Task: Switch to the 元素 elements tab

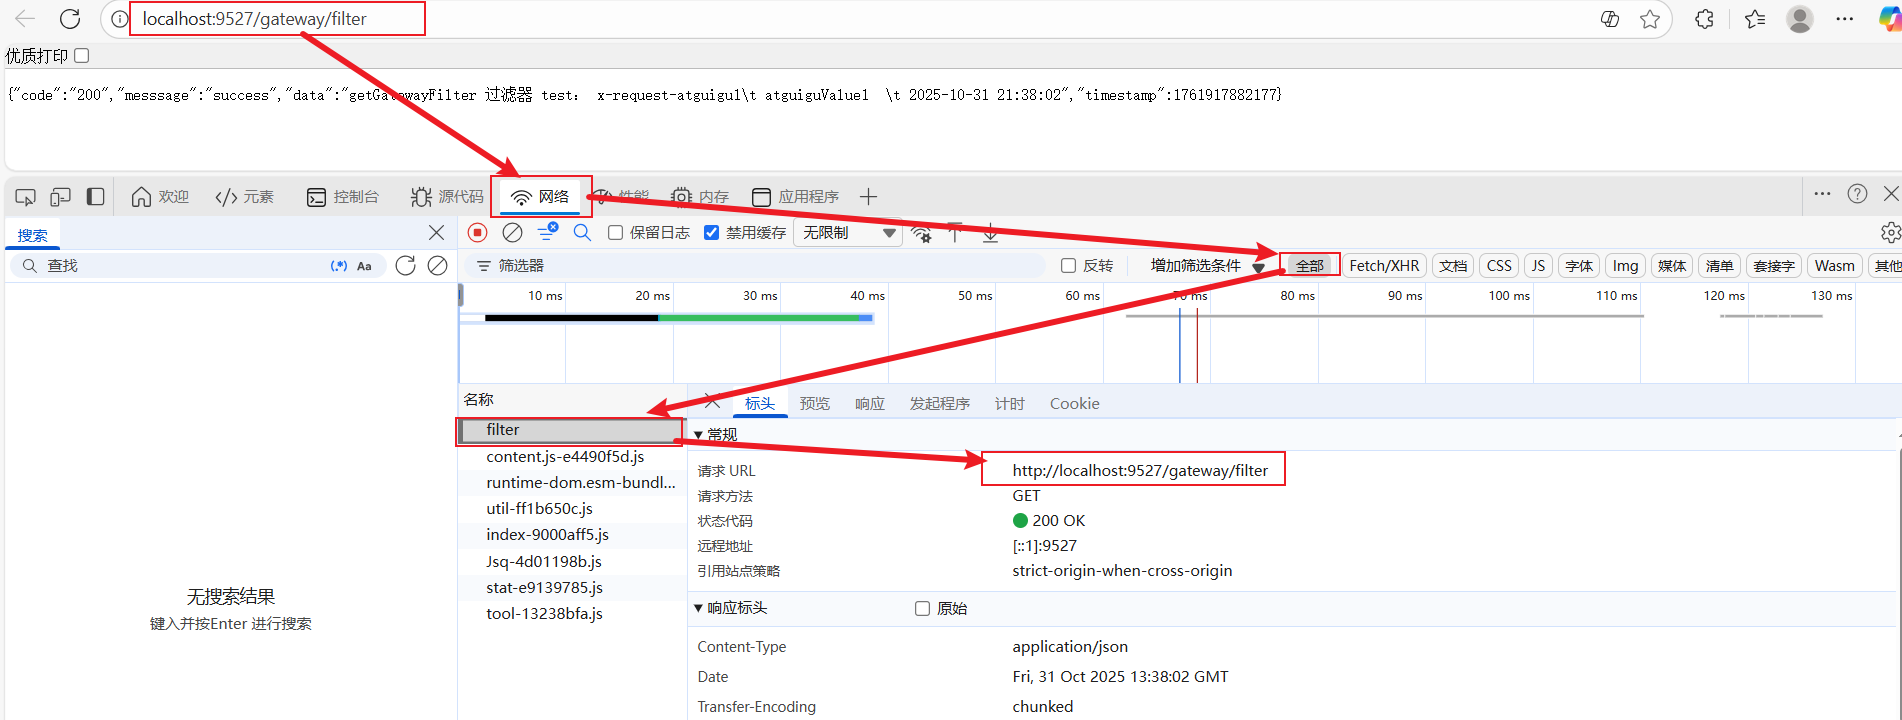Action: point(244,197)
